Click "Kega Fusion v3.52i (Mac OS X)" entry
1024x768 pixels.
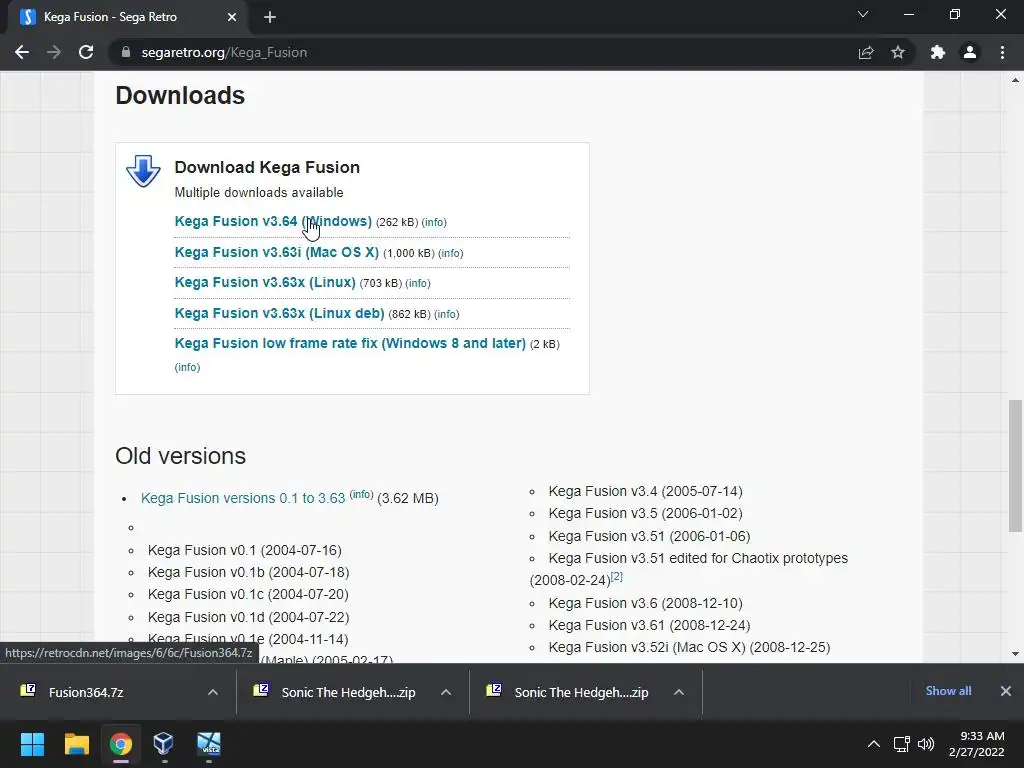click(690, 647)
